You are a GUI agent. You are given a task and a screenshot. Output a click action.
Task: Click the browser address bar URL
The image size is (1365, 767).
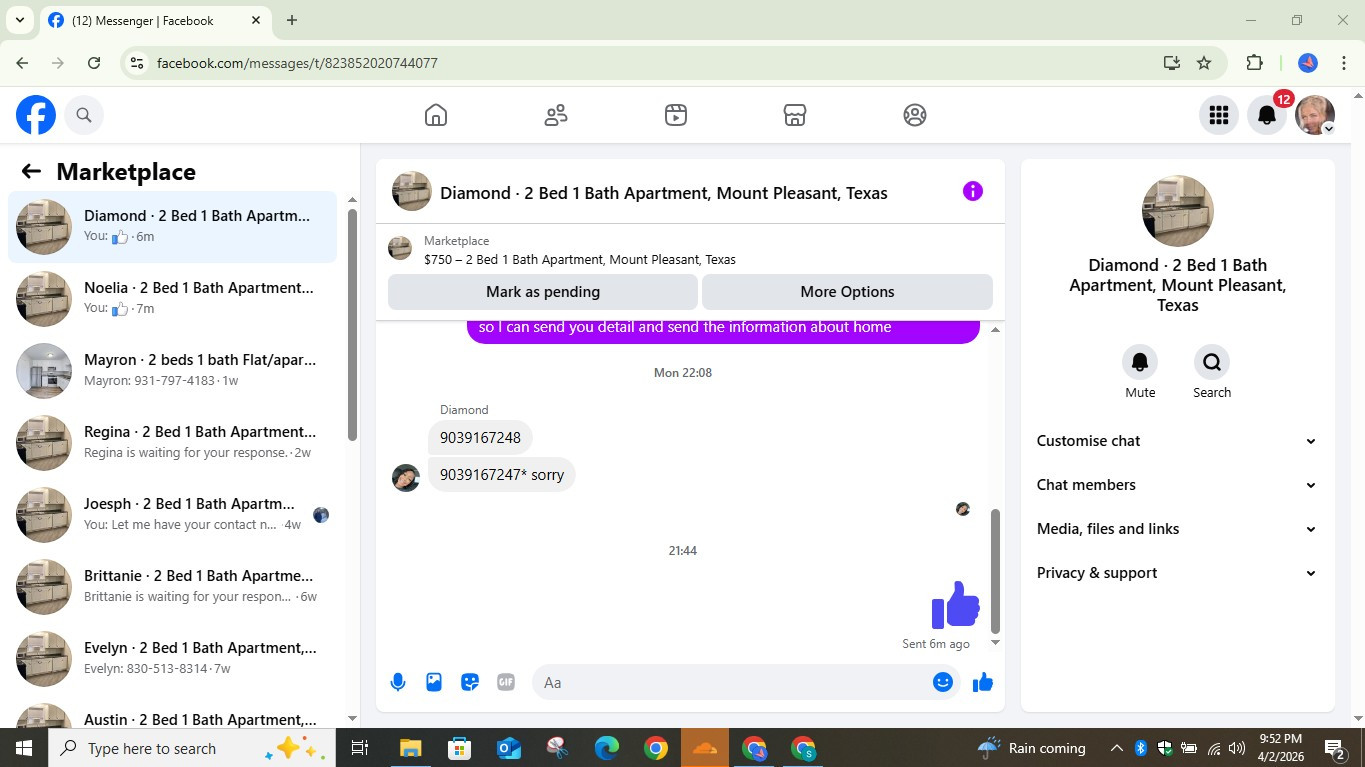tap(297, 63)
